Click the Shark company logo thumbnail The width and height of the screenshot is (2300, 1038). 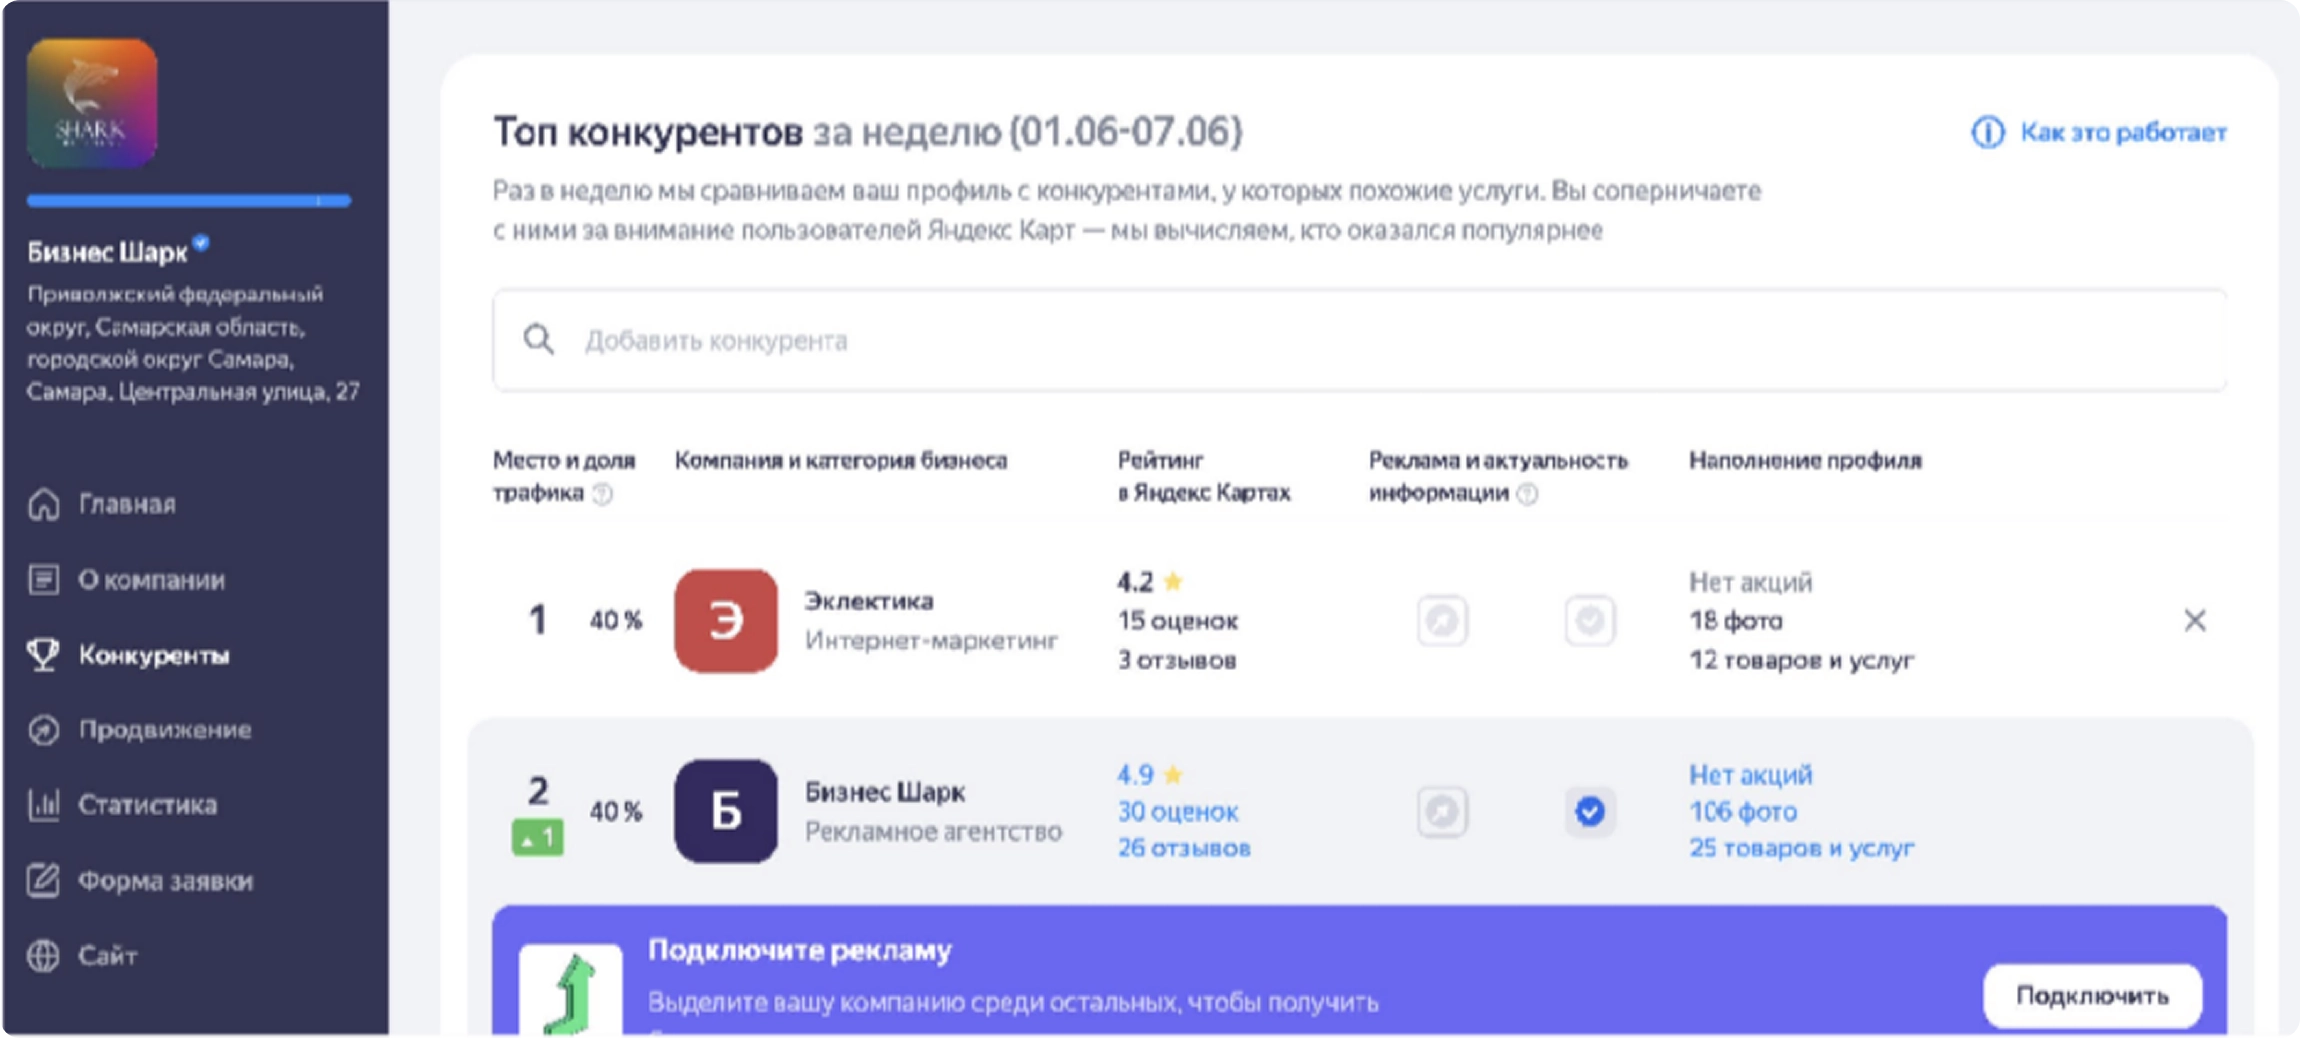coord(92,103)
